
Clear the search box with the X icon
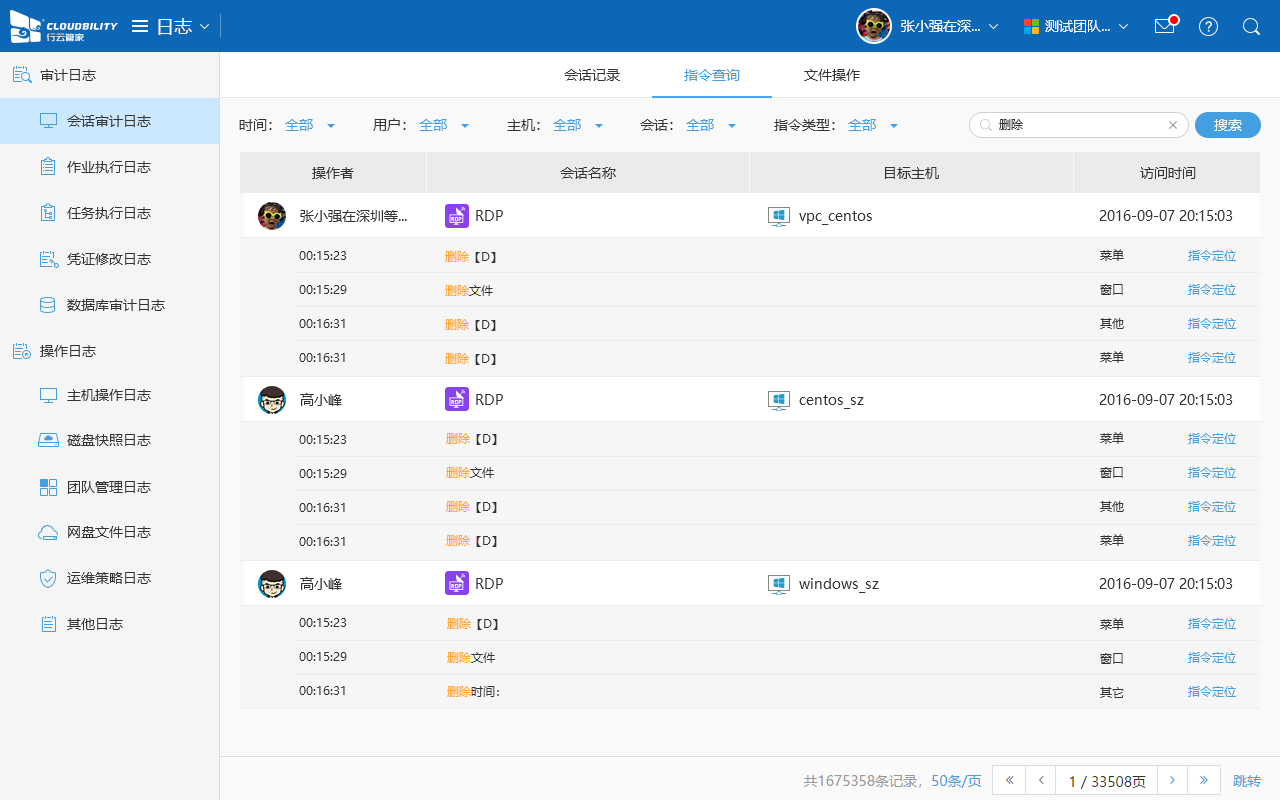(1173, 125)
